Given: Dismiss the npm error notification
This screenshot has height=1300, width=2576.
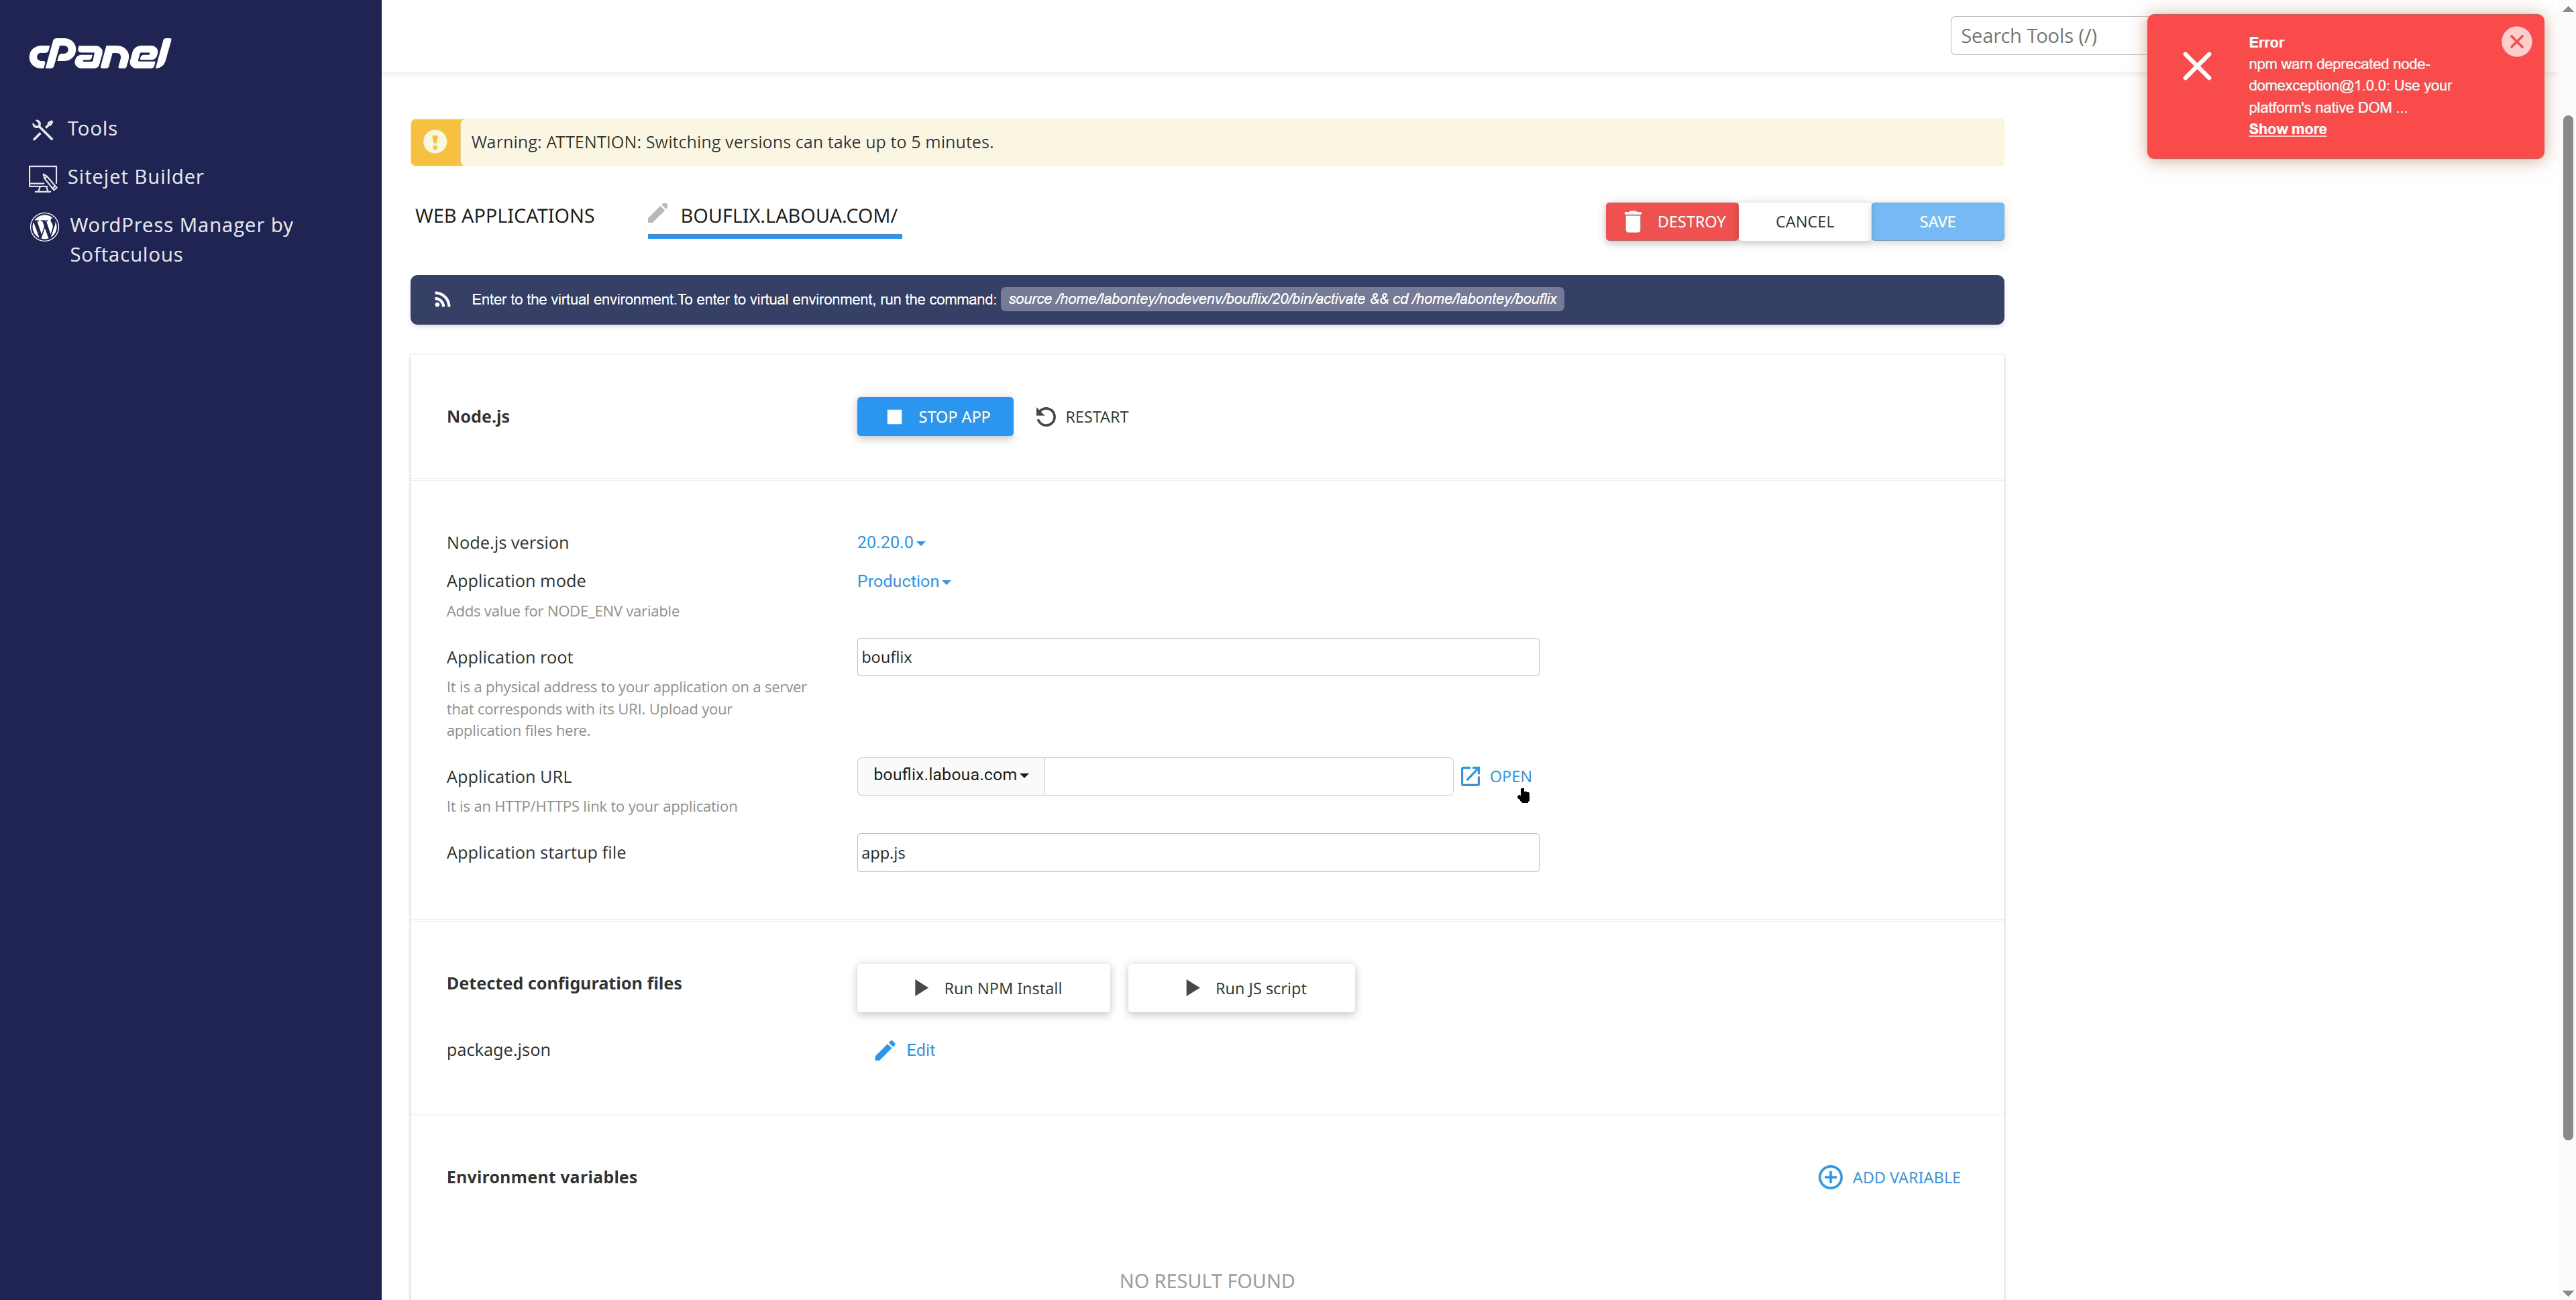Looking at the screenshot, I should (x=2516, y=42).
